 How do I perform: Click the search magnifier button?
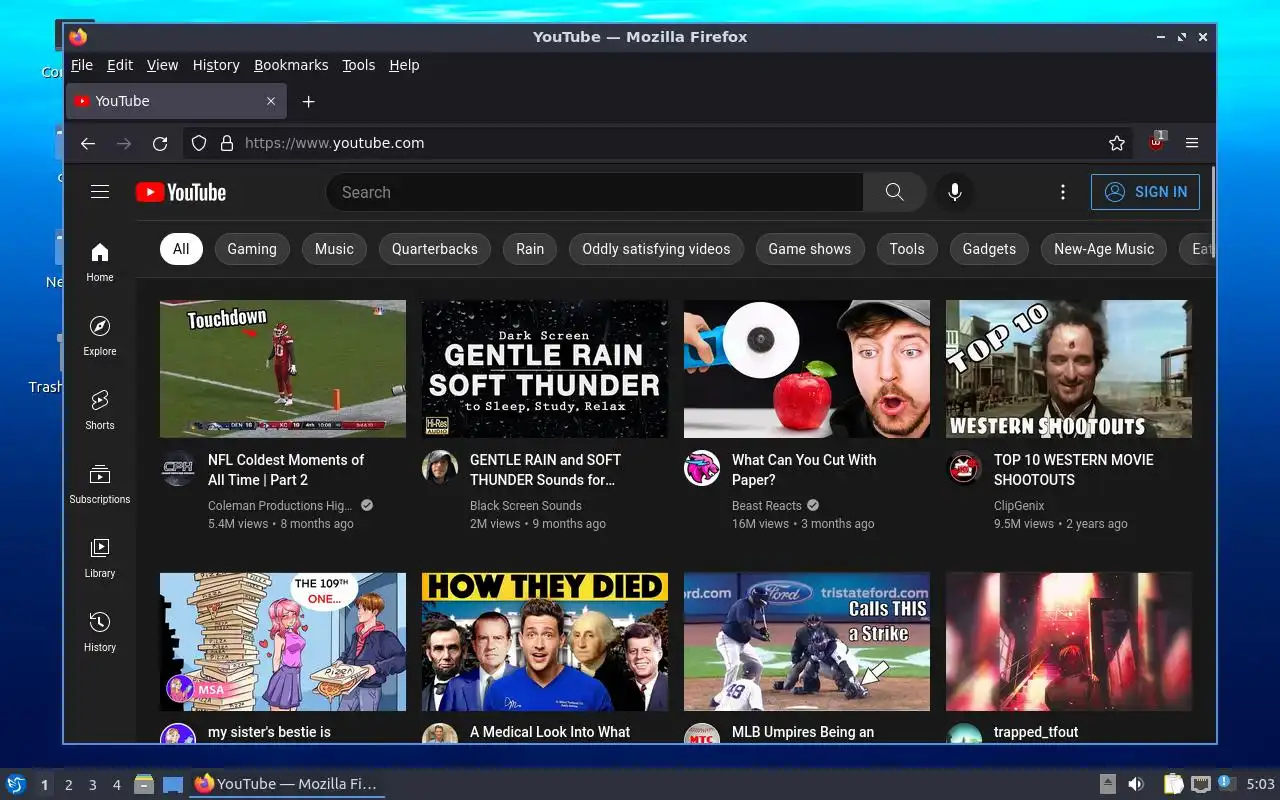click(894, 192)
